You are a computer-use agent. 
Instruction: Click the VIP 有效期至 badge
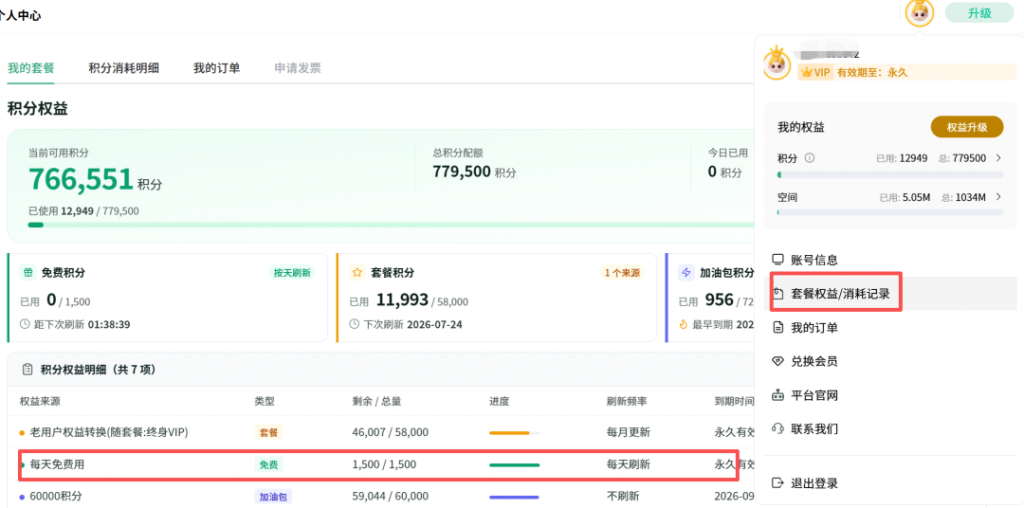point(907,72)
